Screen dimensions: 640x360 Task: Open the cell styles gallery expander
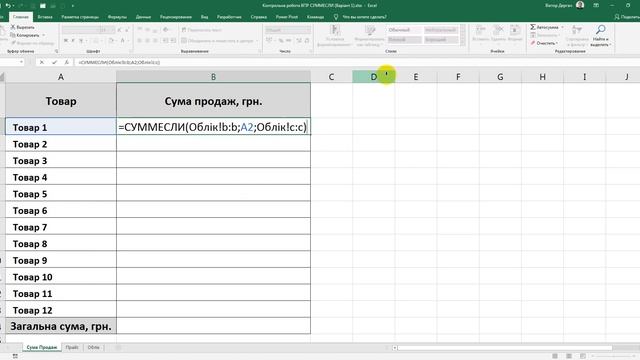point(462,42)
